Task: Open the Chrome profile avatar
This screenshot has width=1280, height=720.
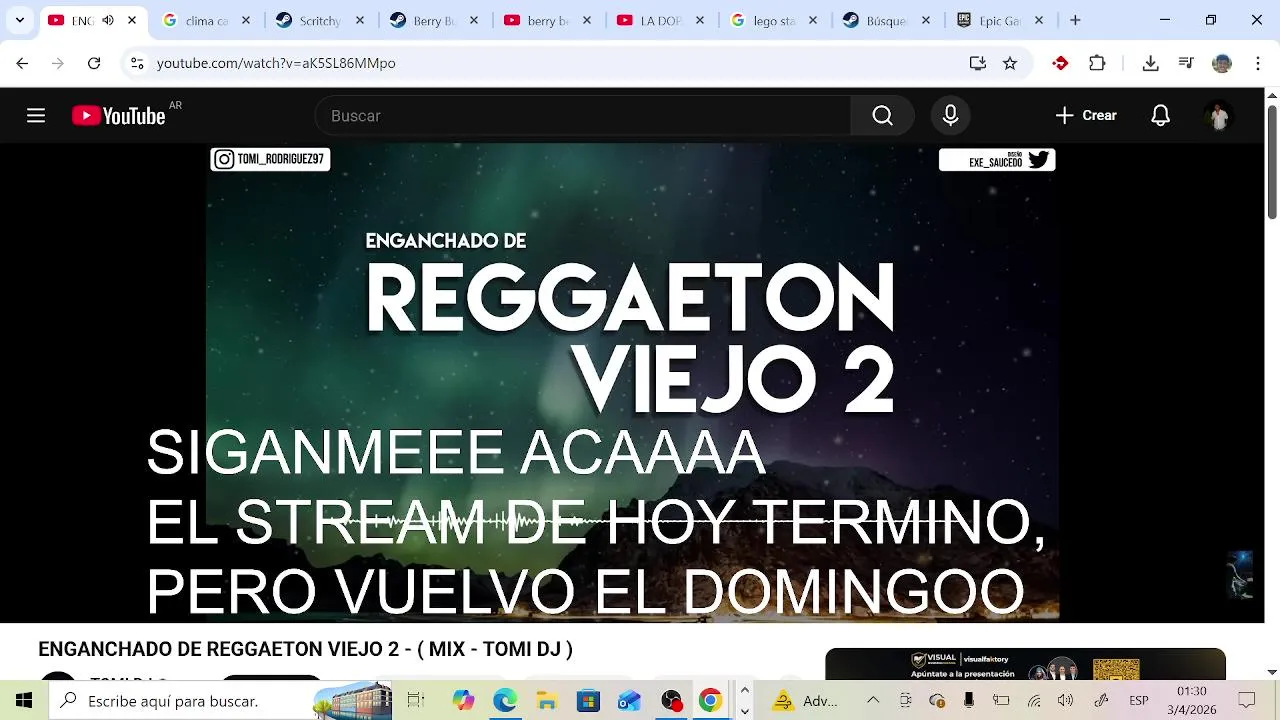Action: click(1222, 63)
